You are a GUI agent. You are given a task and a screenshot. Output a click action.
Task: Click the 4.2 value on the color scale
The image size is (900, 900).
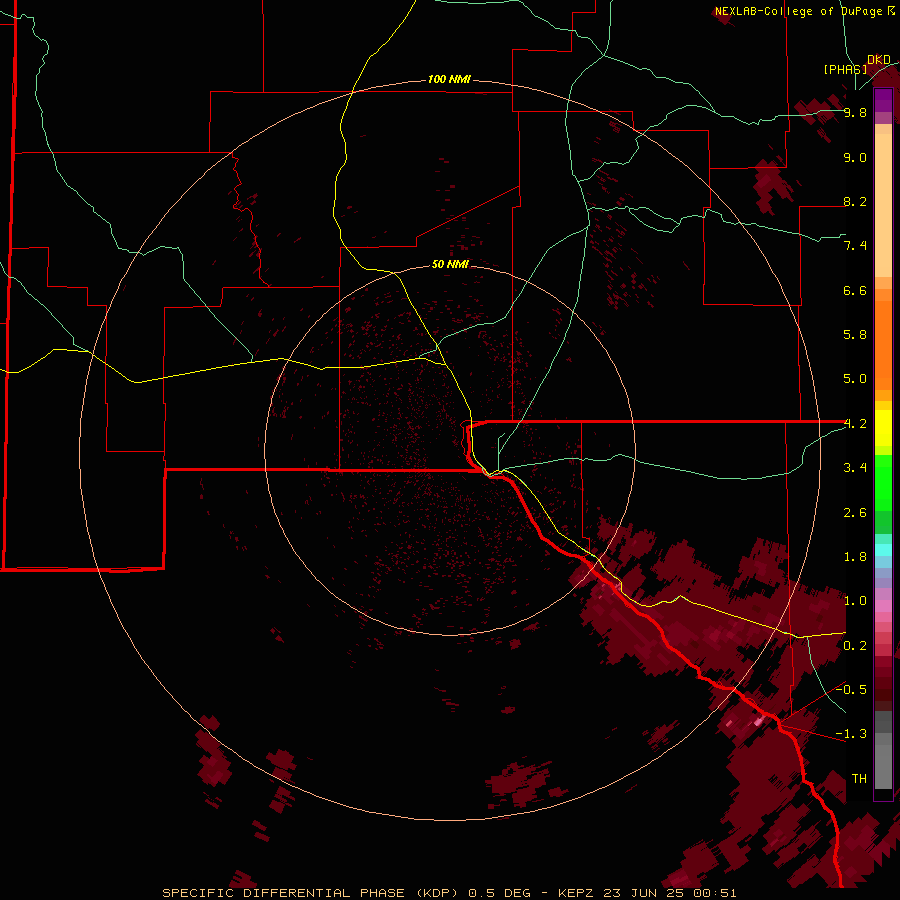[855, 424]
